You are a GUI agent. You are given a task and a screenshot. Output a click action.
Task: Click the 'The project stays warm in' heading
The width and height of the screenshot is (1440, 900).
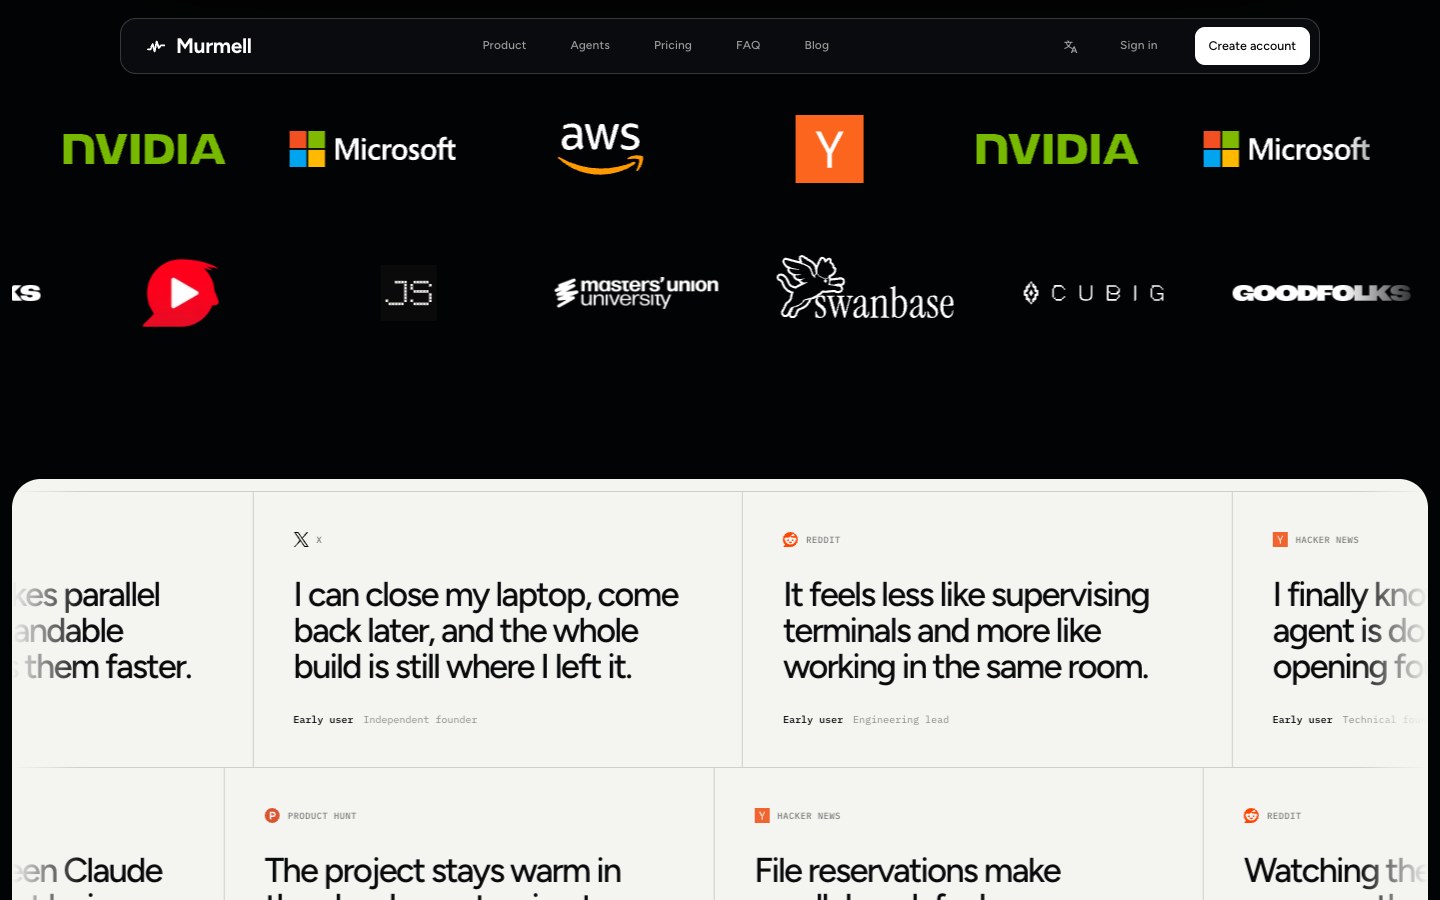click(443, 871)
